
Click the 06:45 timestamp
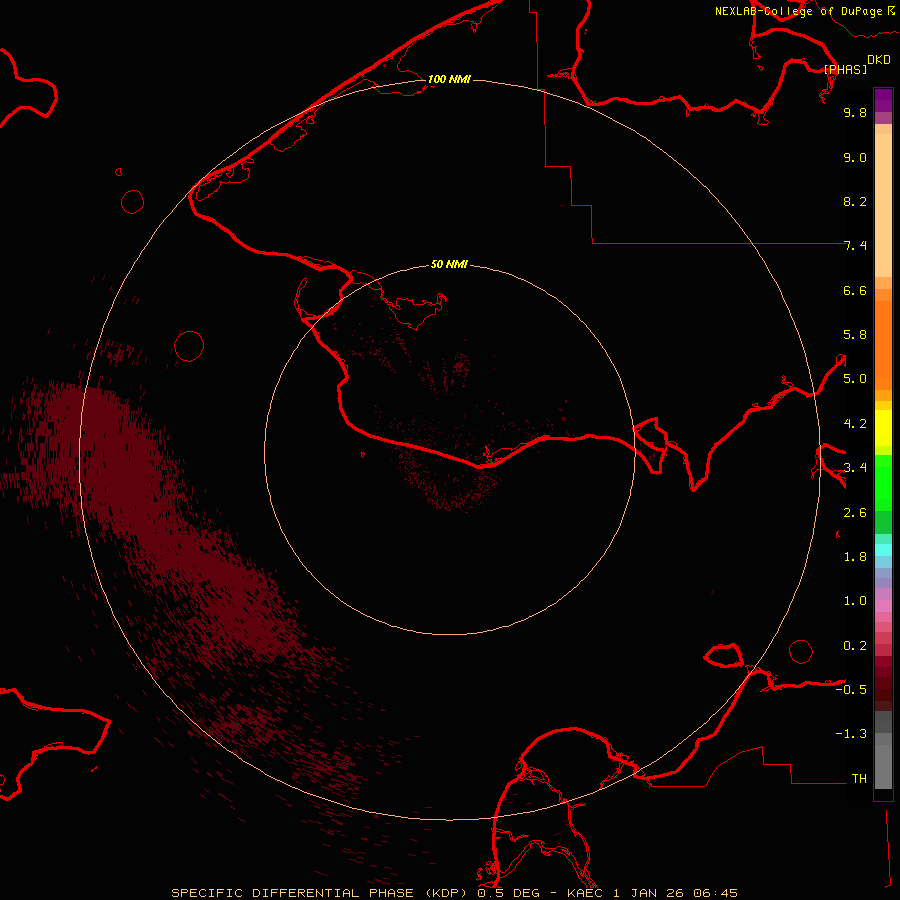(x=715, y=893)
